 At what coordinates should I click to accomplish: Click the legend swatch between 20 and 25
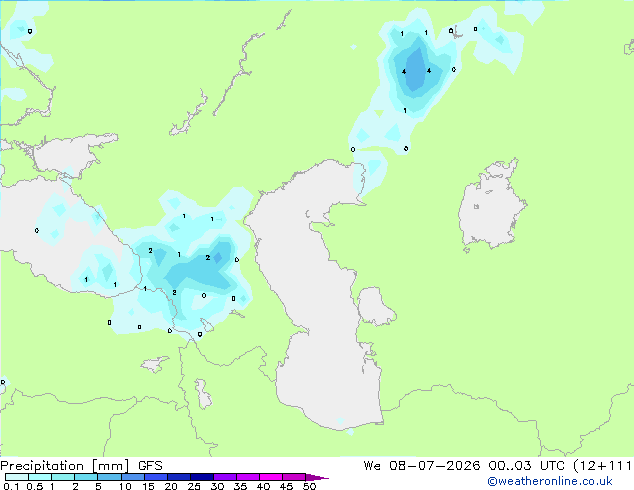[x=178, y=477]
